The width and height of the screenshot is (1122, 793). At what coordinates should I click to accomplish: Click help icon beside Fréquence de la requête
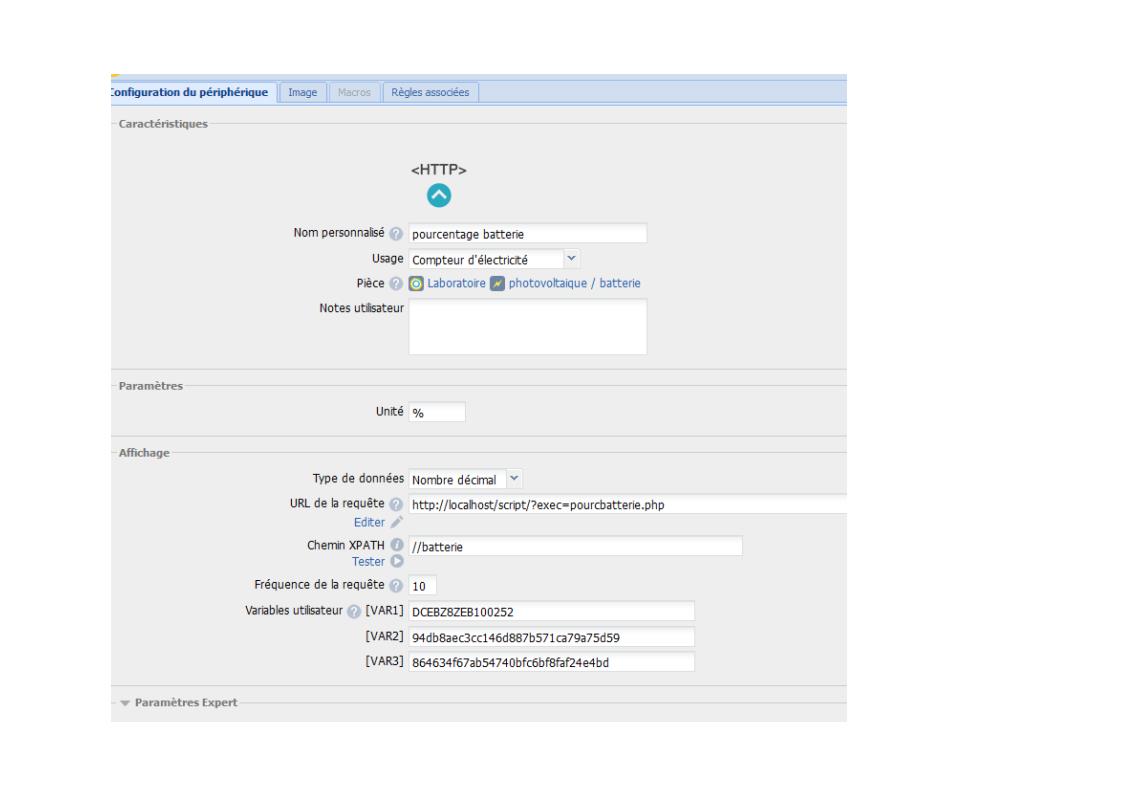[396, 585]
